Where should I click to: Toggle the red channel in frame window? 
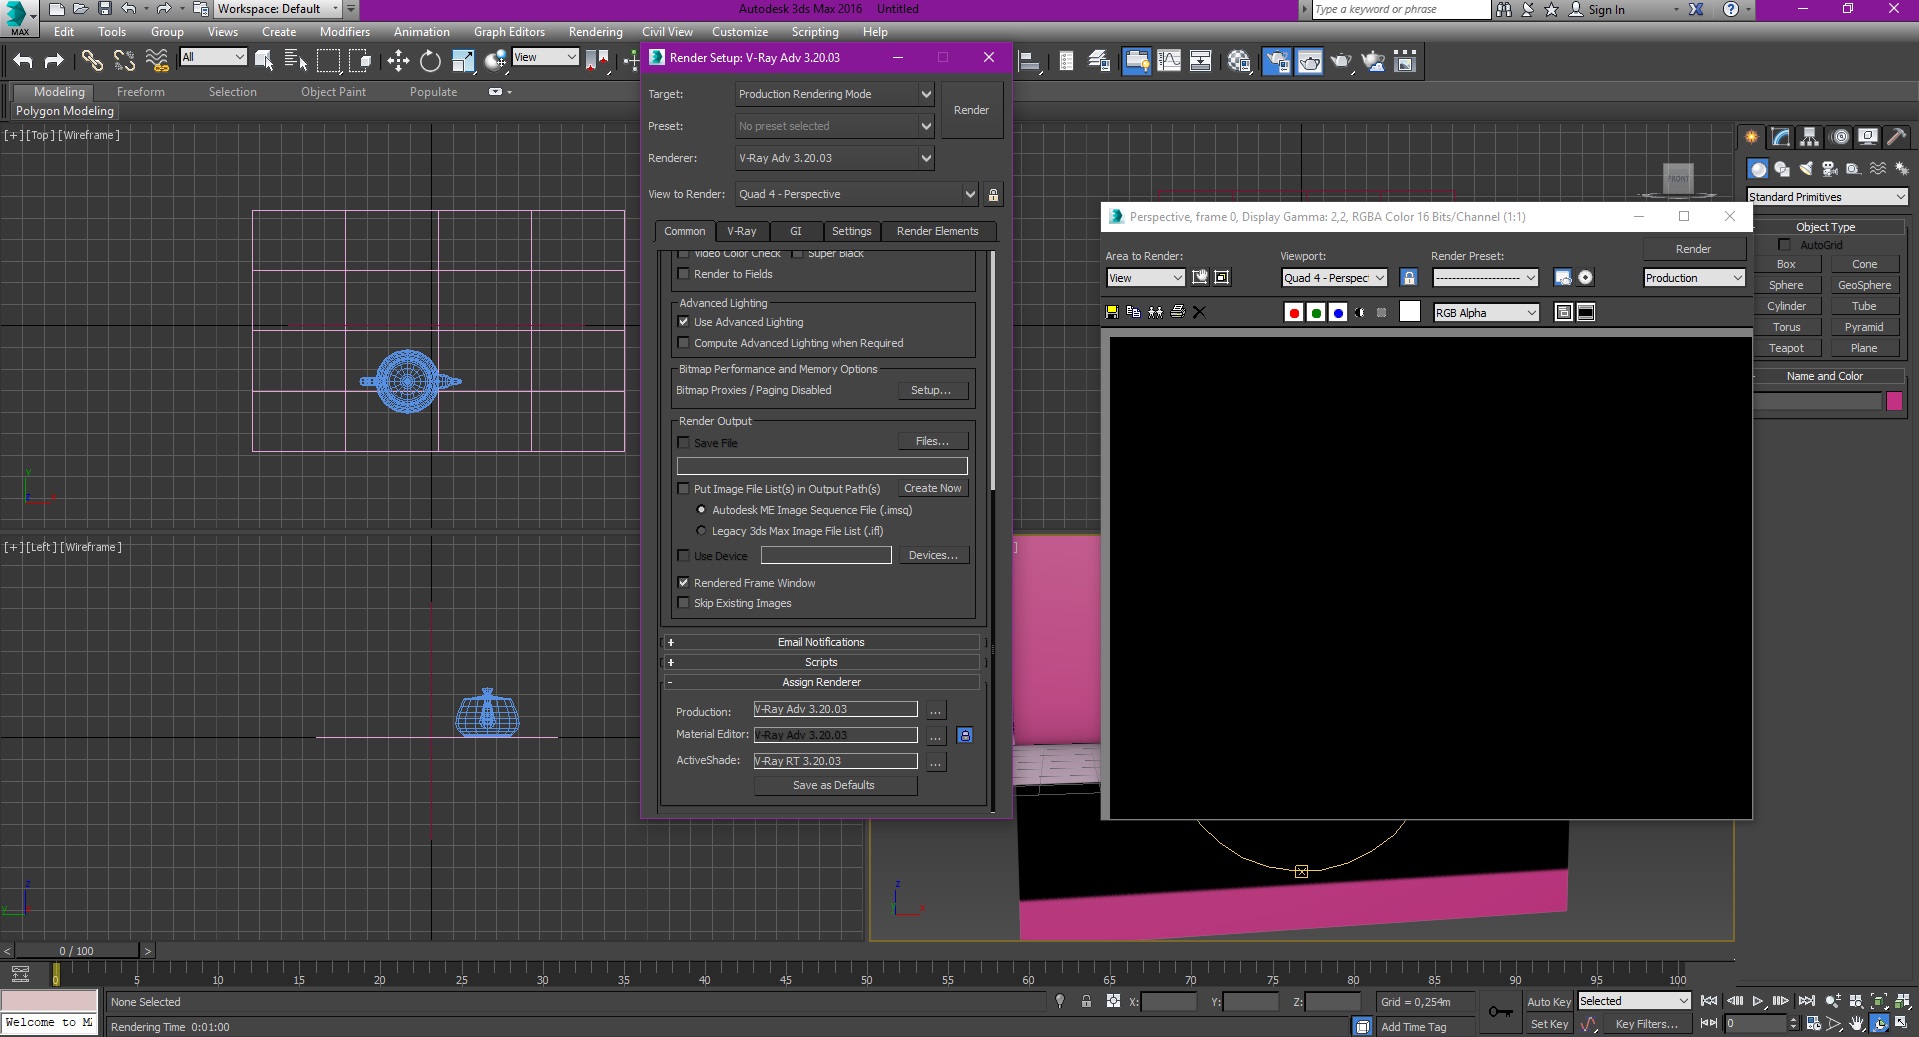point(1294,313)
